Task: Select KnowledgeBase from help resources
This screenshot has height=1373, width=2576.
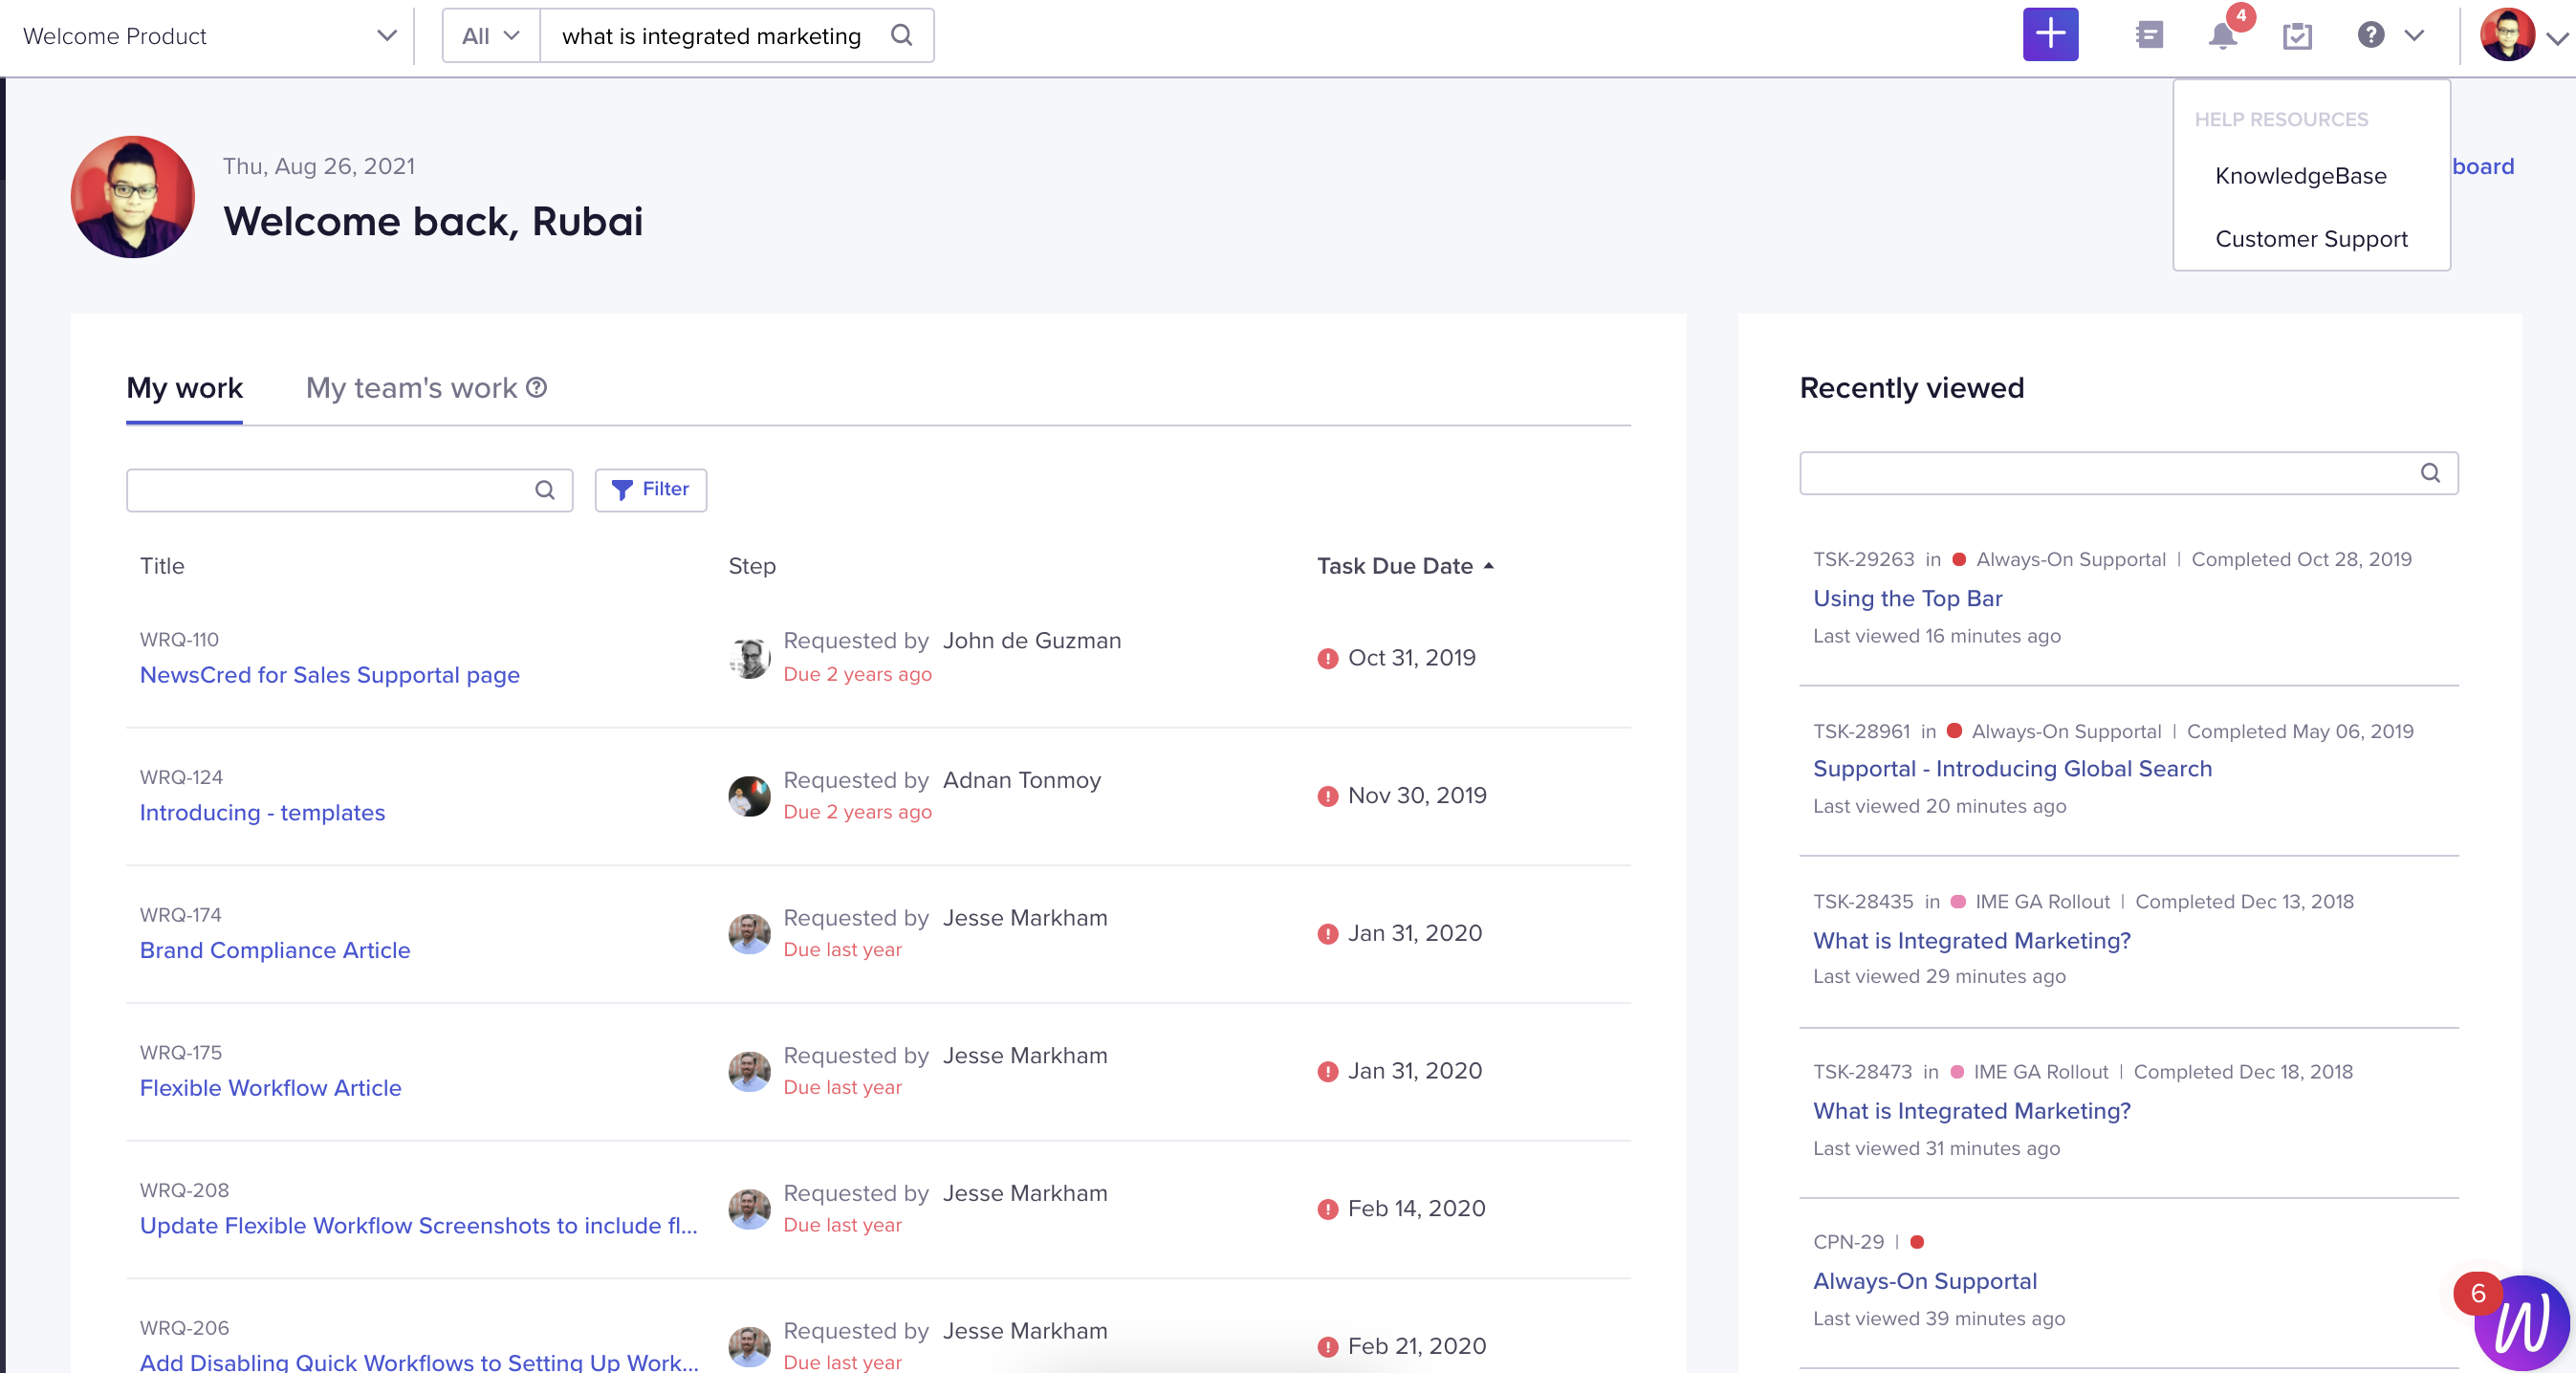Action: click(2300, 176)
